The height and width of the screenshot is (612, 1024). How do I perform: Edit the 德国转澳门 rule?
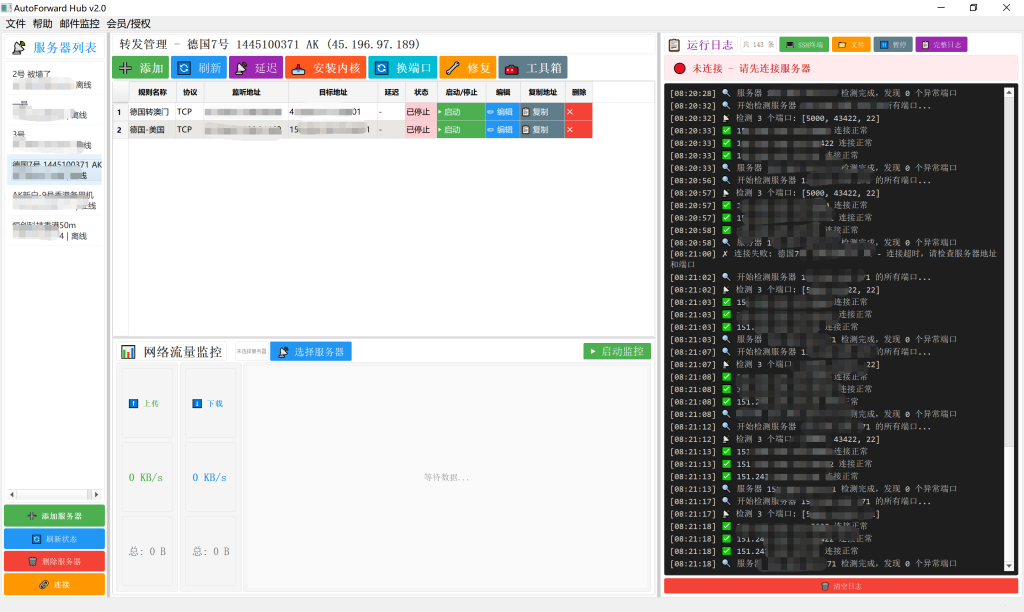[502, 112]
